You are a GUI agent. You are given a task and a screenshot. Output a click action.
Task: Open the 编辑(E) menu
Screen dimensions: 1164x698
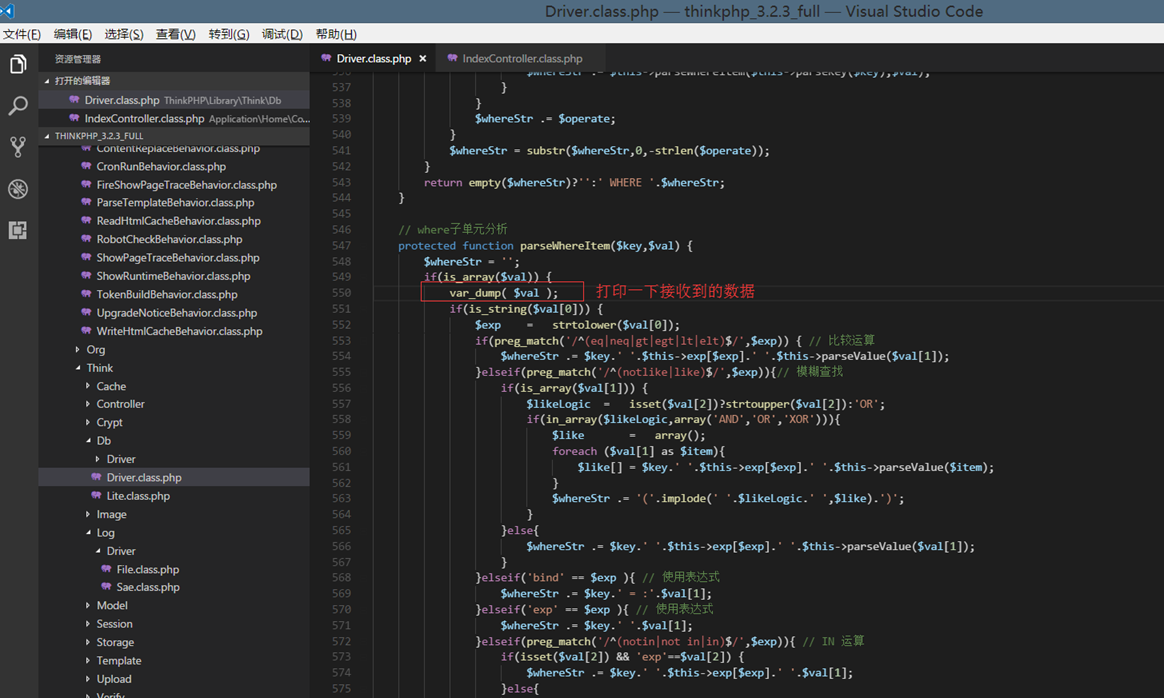tap(73, 34)
